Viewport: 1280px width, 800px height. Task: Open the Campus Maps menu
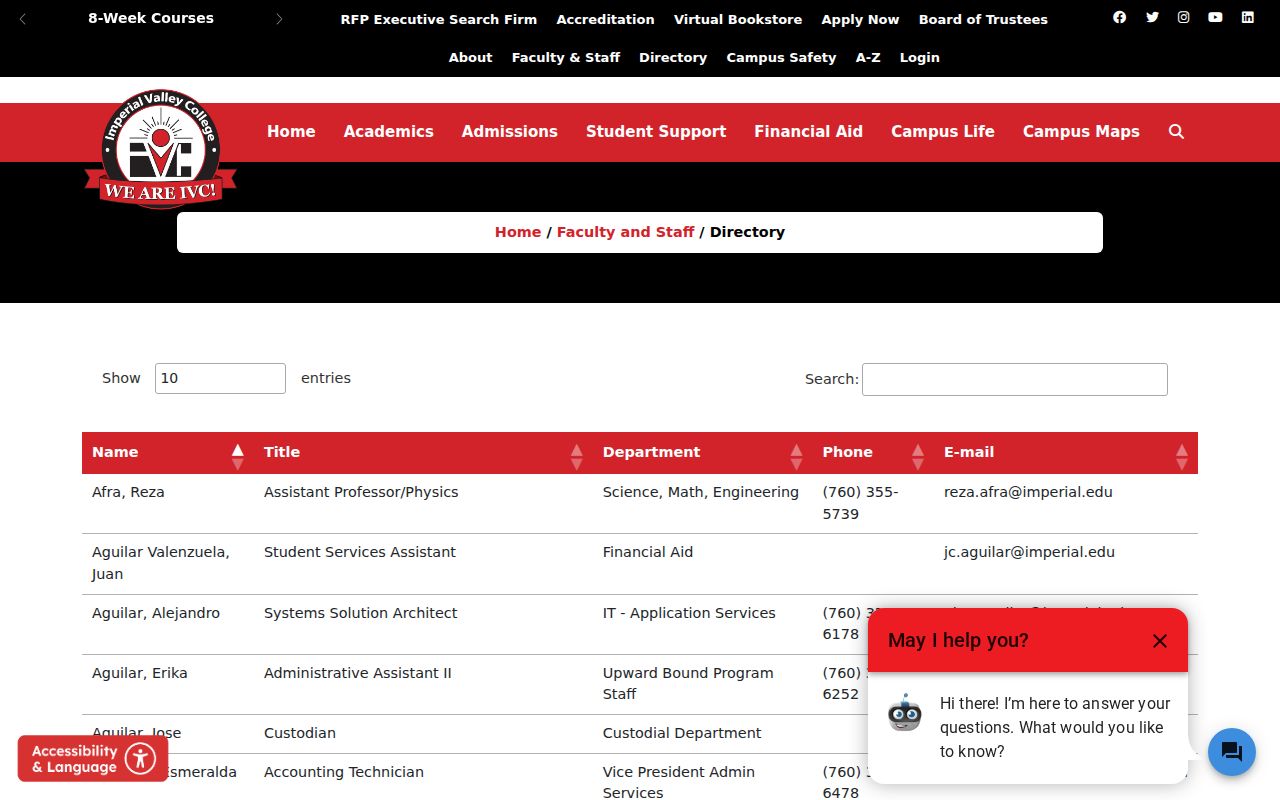pos(1081,132)
